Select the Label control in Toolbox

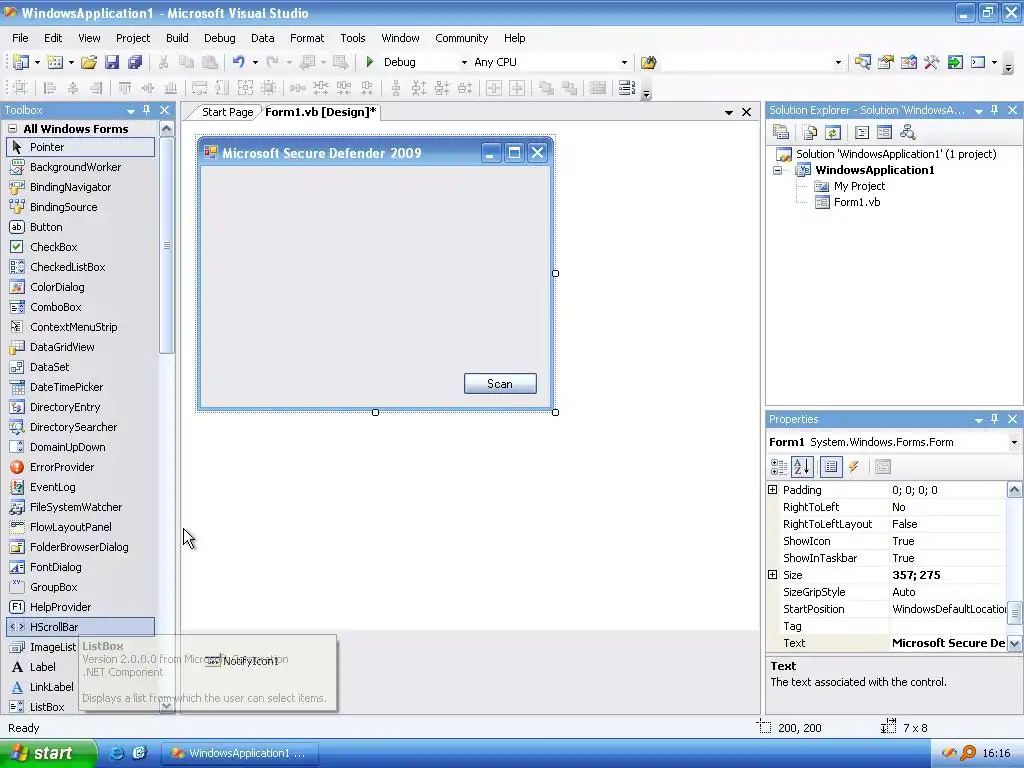42,667
